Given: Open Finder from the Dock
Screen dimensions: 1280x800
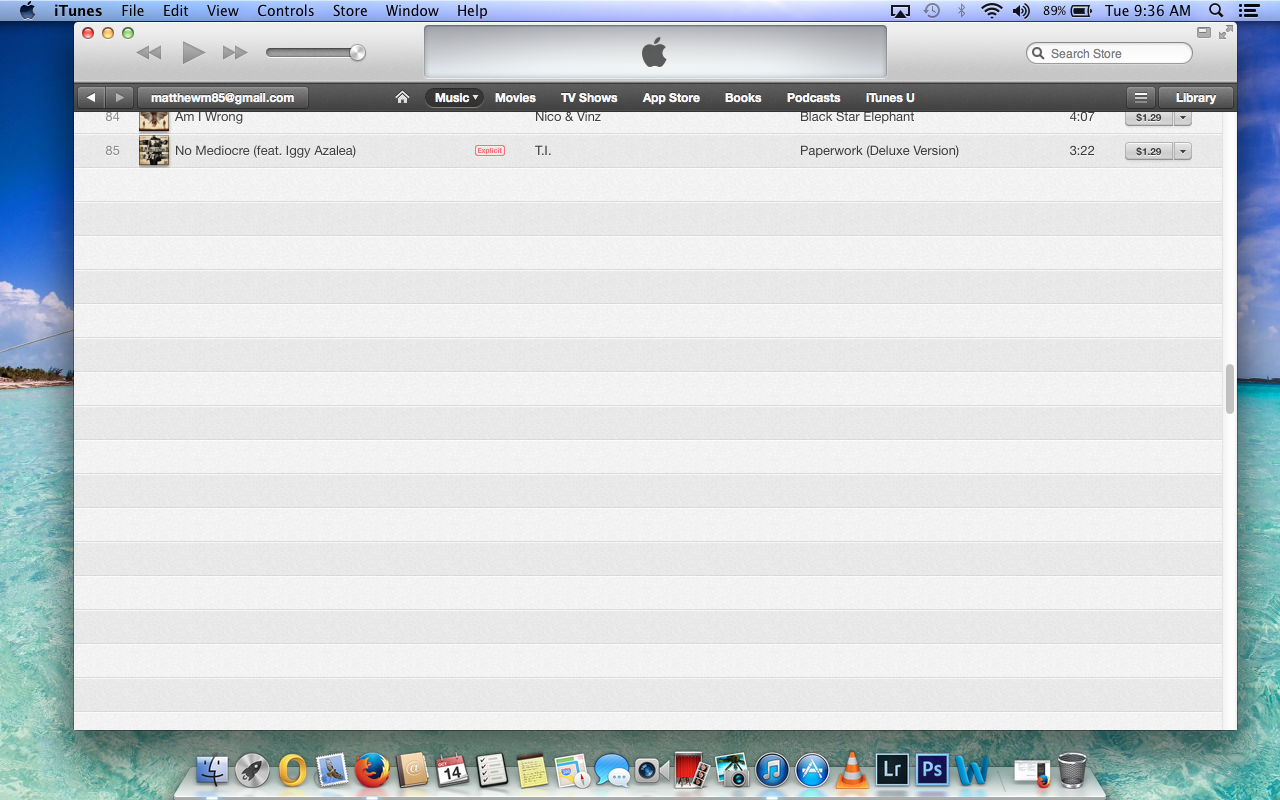Looking at the screenshot, I should pyautogui.click(x=212, y=770).
